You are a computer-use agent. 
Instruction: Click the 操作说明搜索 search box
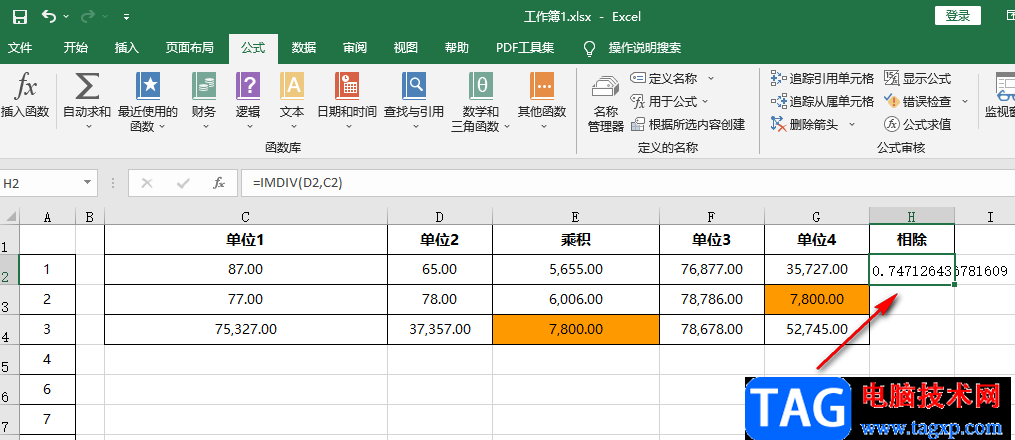pos(644,48)
